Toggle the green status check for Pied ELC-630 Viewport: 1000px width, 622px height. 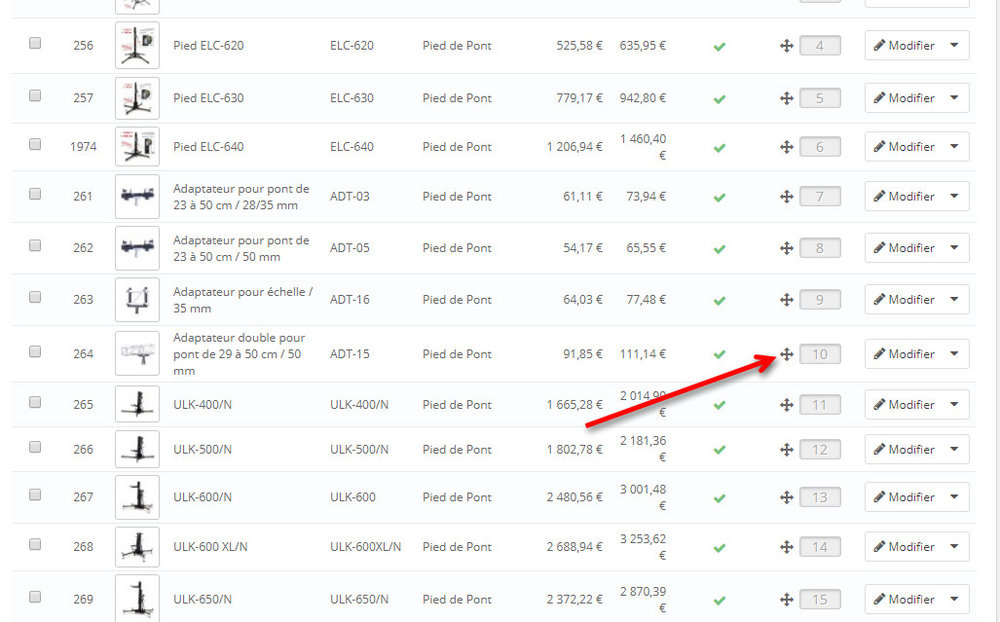(x=719, y=99)
